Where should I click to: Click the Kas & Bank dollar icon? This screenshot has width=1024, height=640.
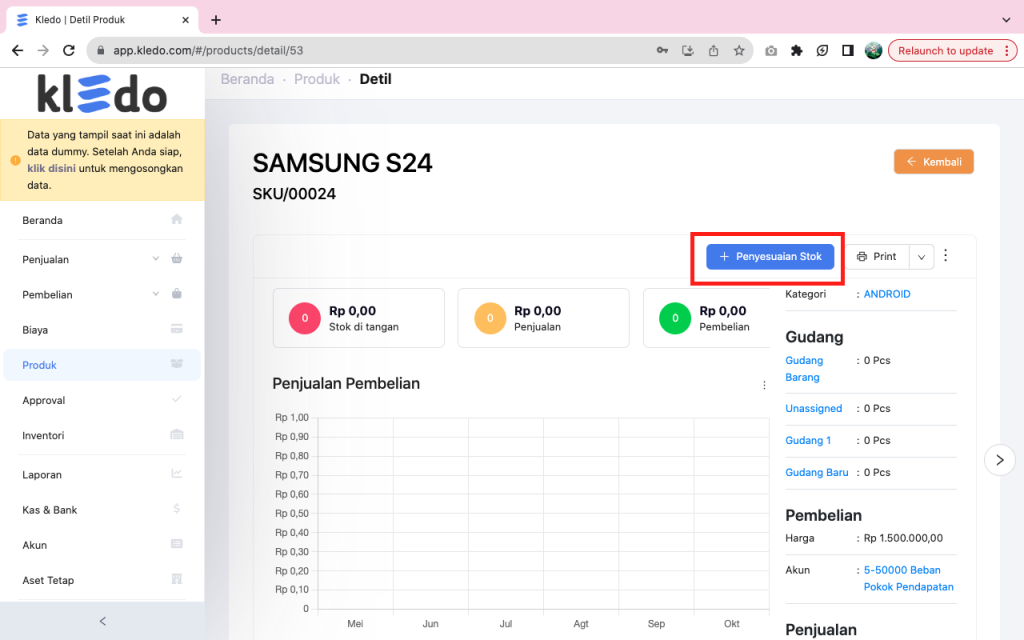tap(176, 509)
